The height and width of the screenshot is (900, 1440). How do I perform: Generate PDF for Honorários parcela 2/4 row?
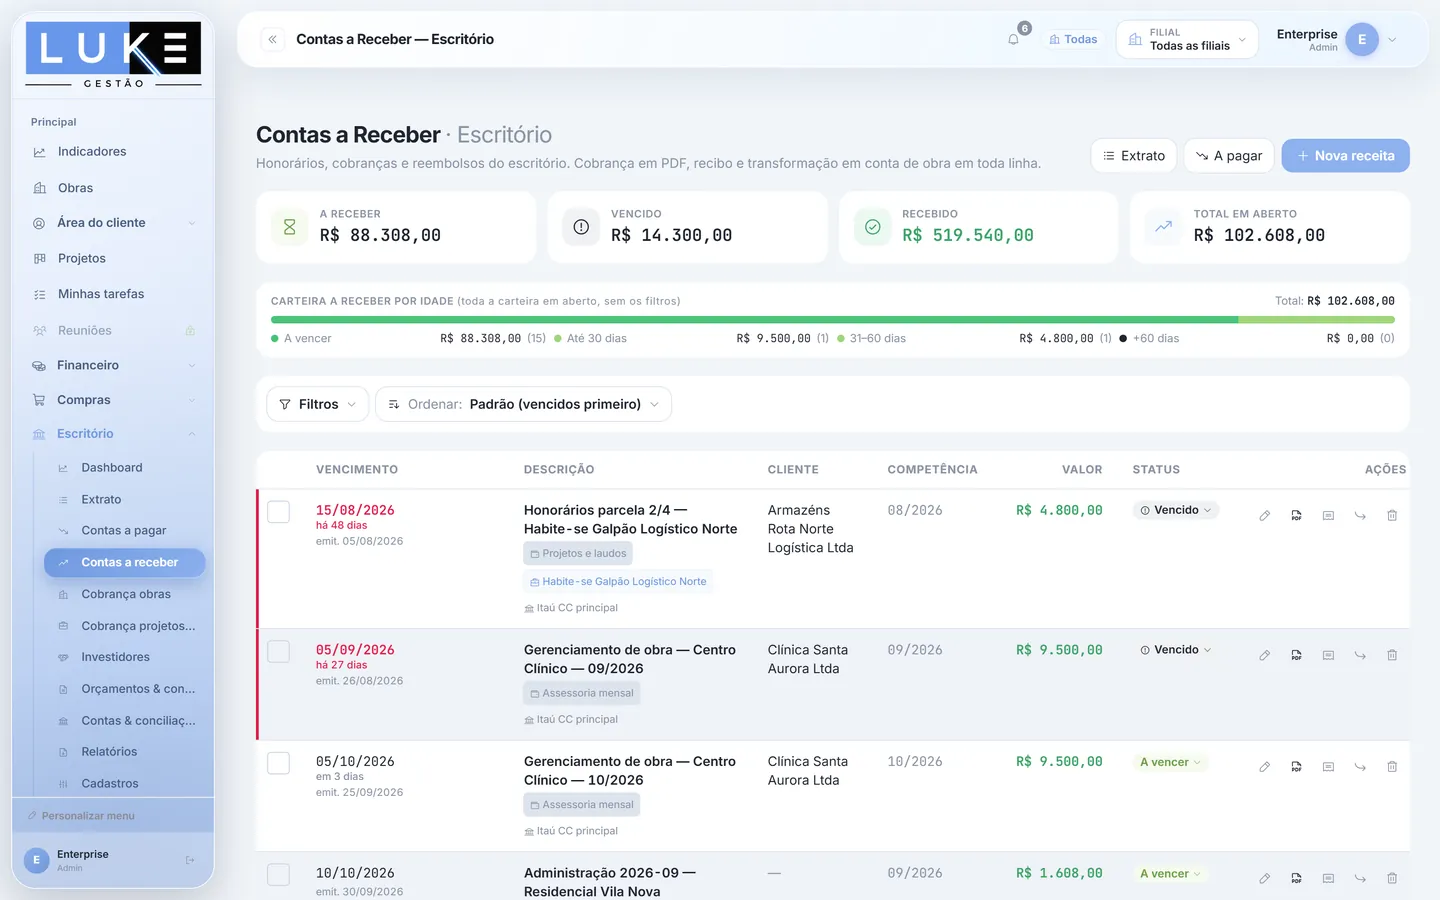click(1297, 516)
